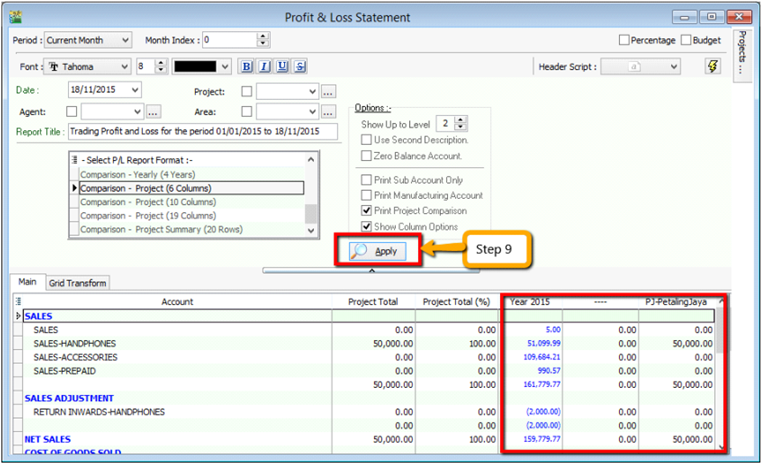
Task: Enable the Percentage checkbox
Action: (625, 40)
